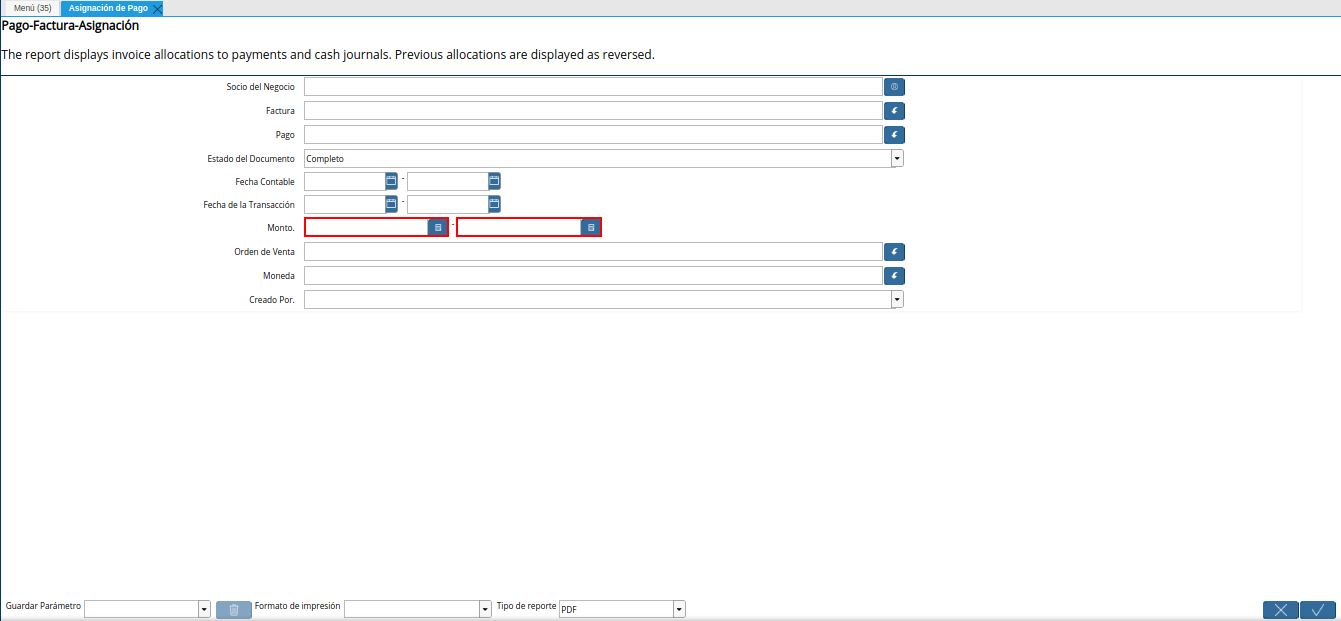This screenshot has height=621, width=1341.
Task: Open calculator for first Monto field
Action: (437, 228)
